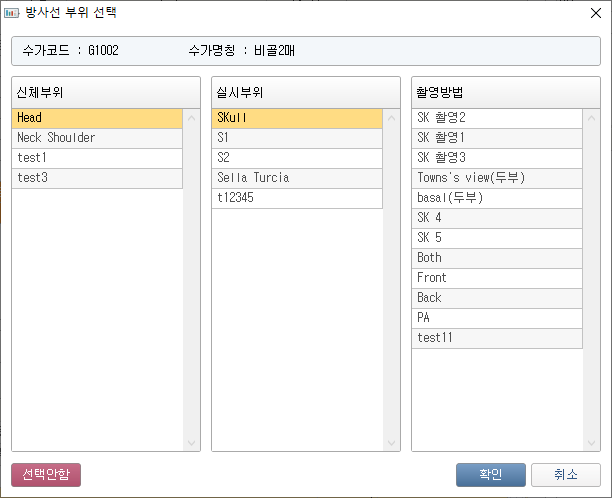
Task: Choose test3 in 신체부위 list
Action: point(97,178)
